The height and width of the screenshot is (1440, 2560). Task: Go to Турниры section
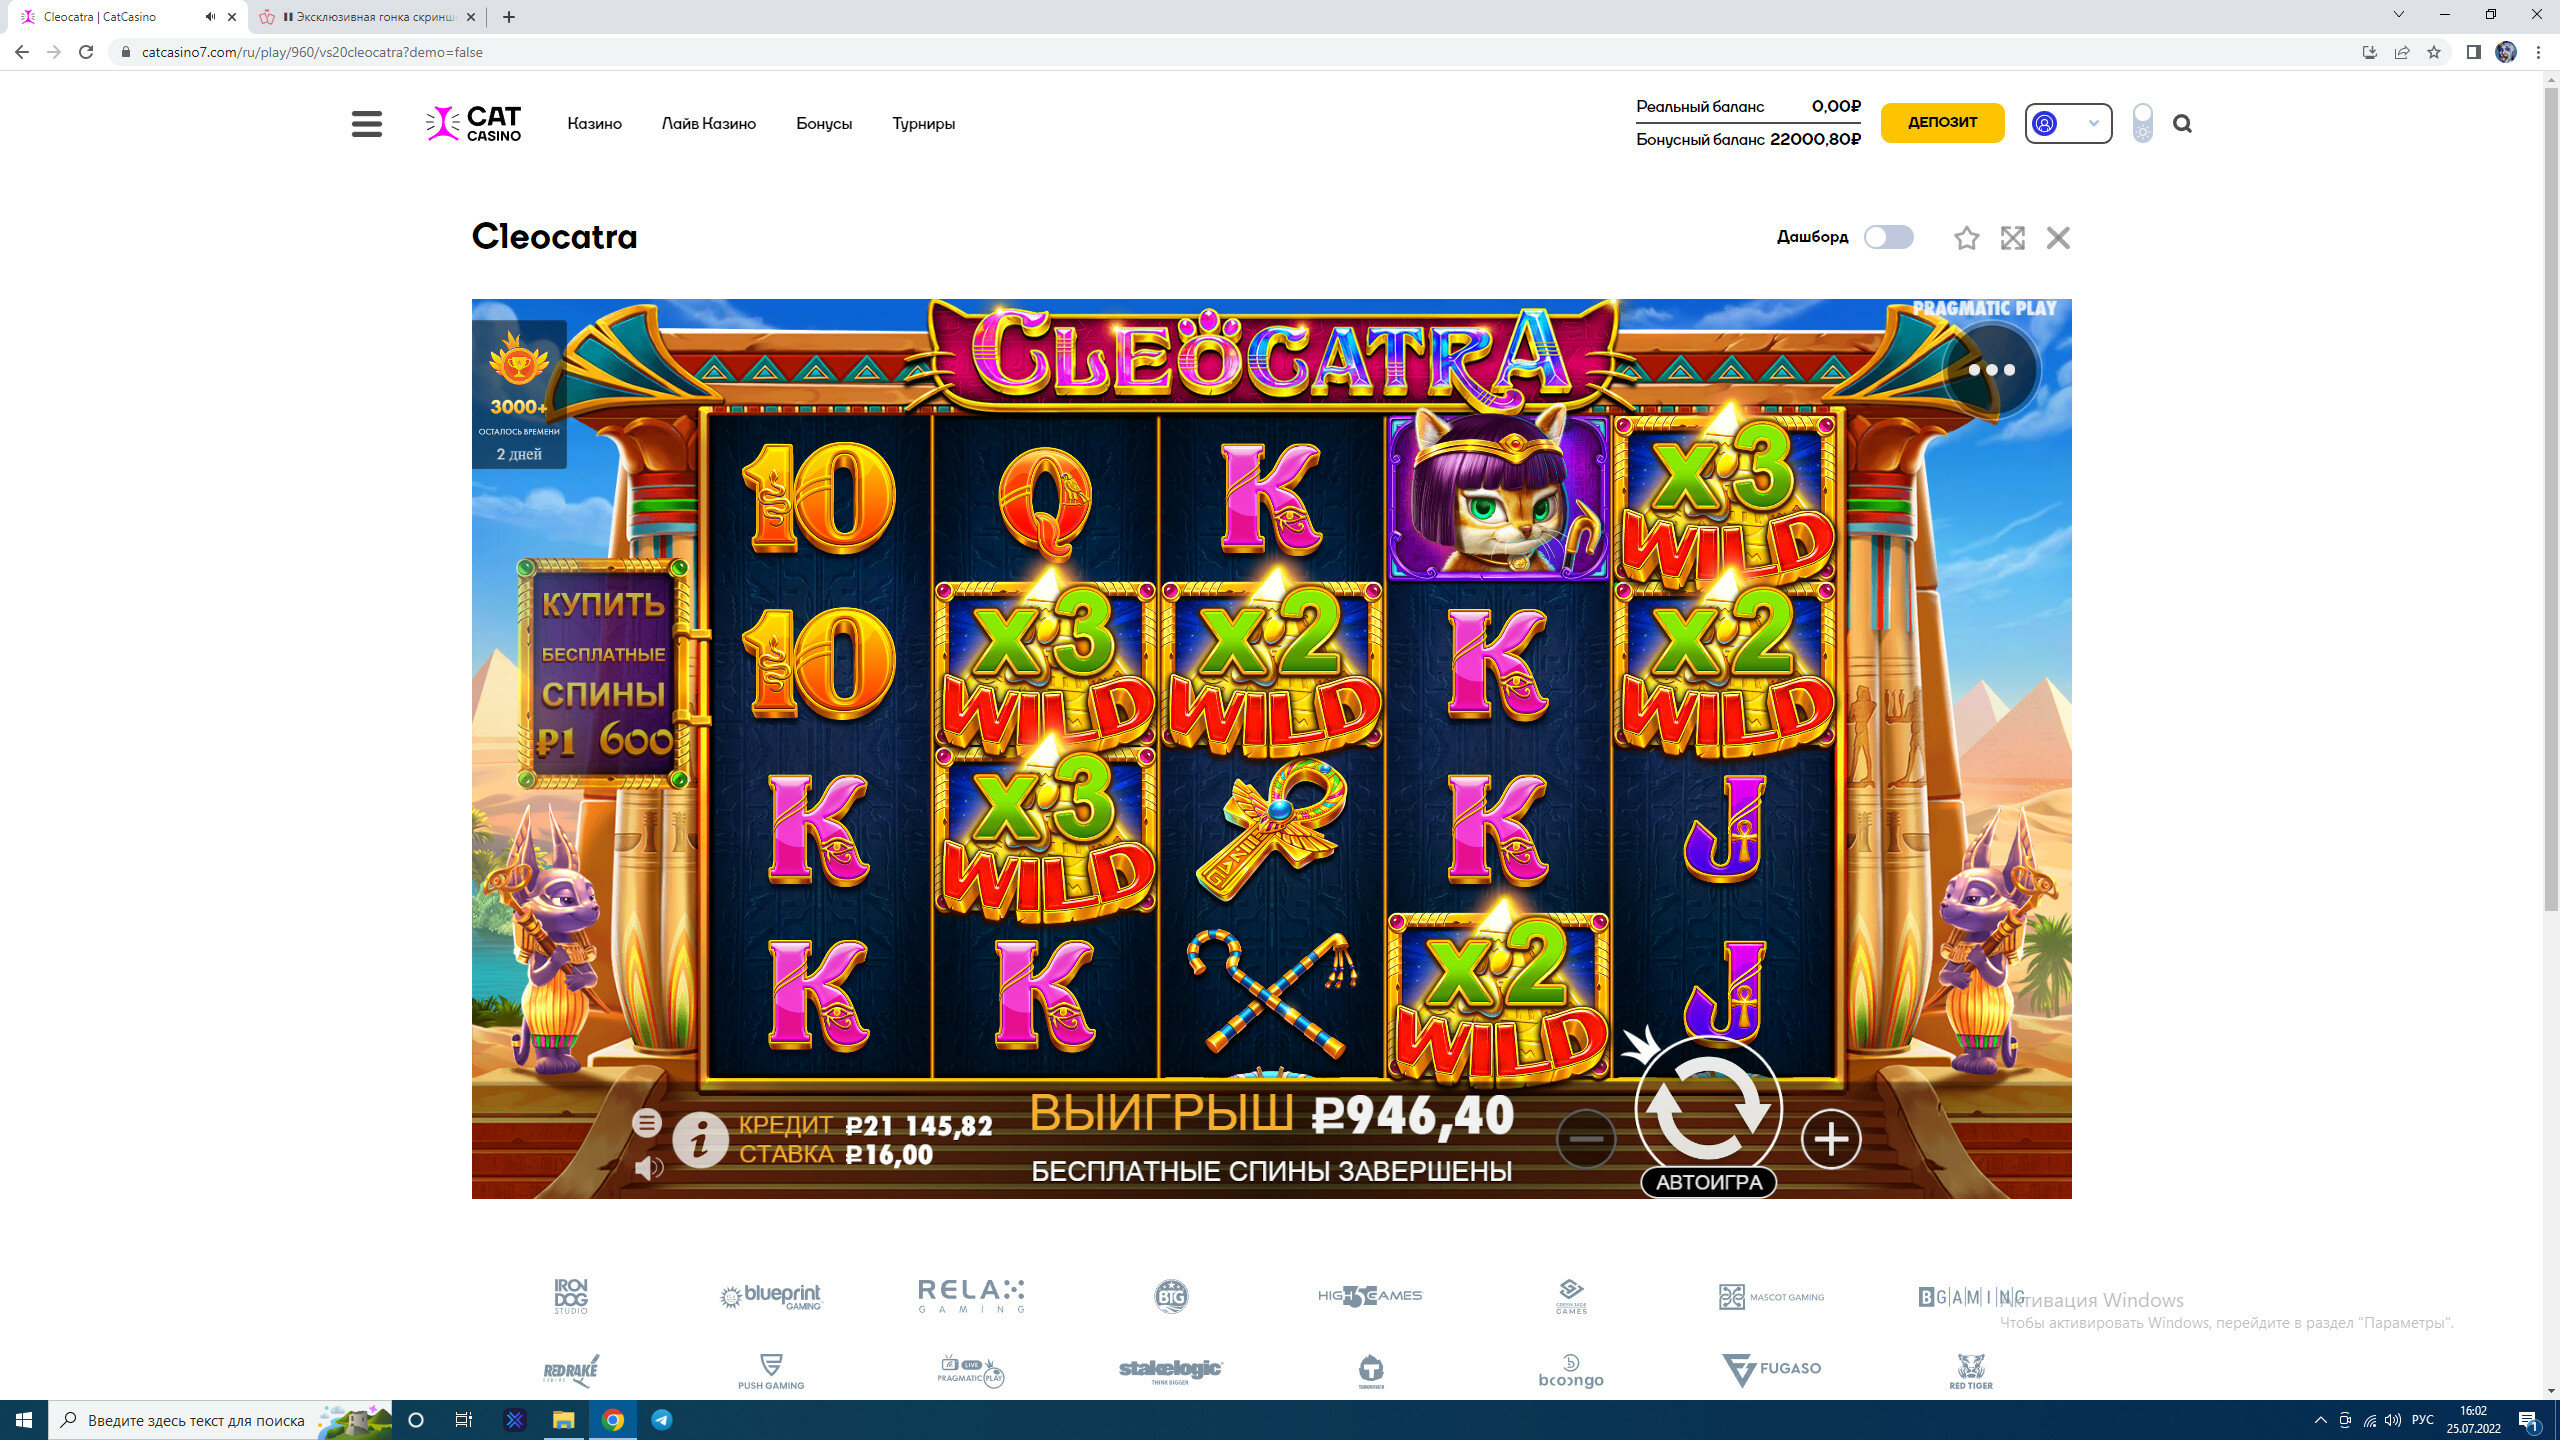[923, 124]
